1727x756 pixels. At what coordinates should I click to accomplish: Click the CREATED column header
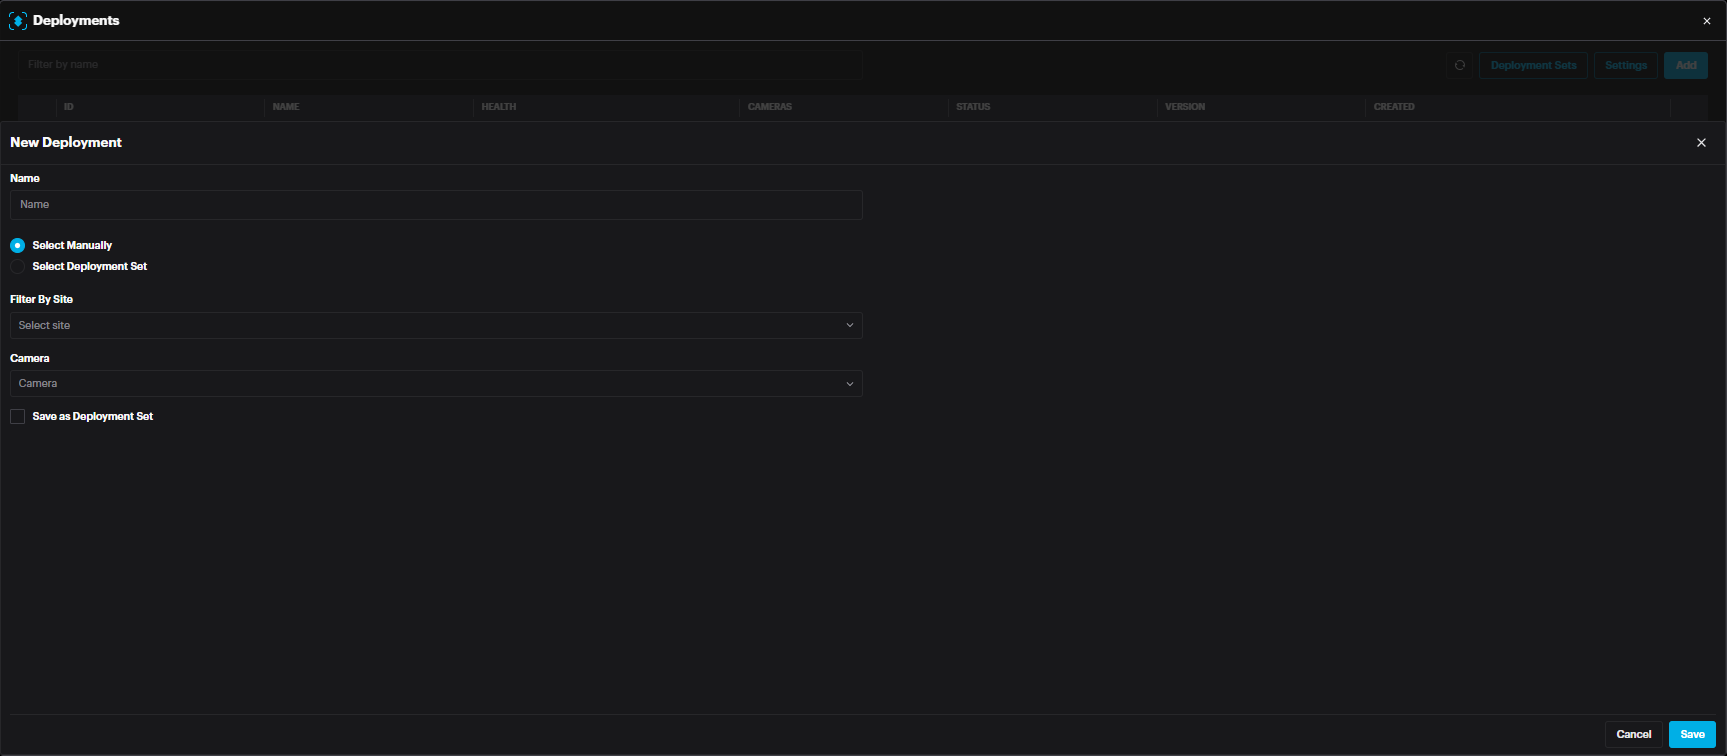coord(1393,107)
